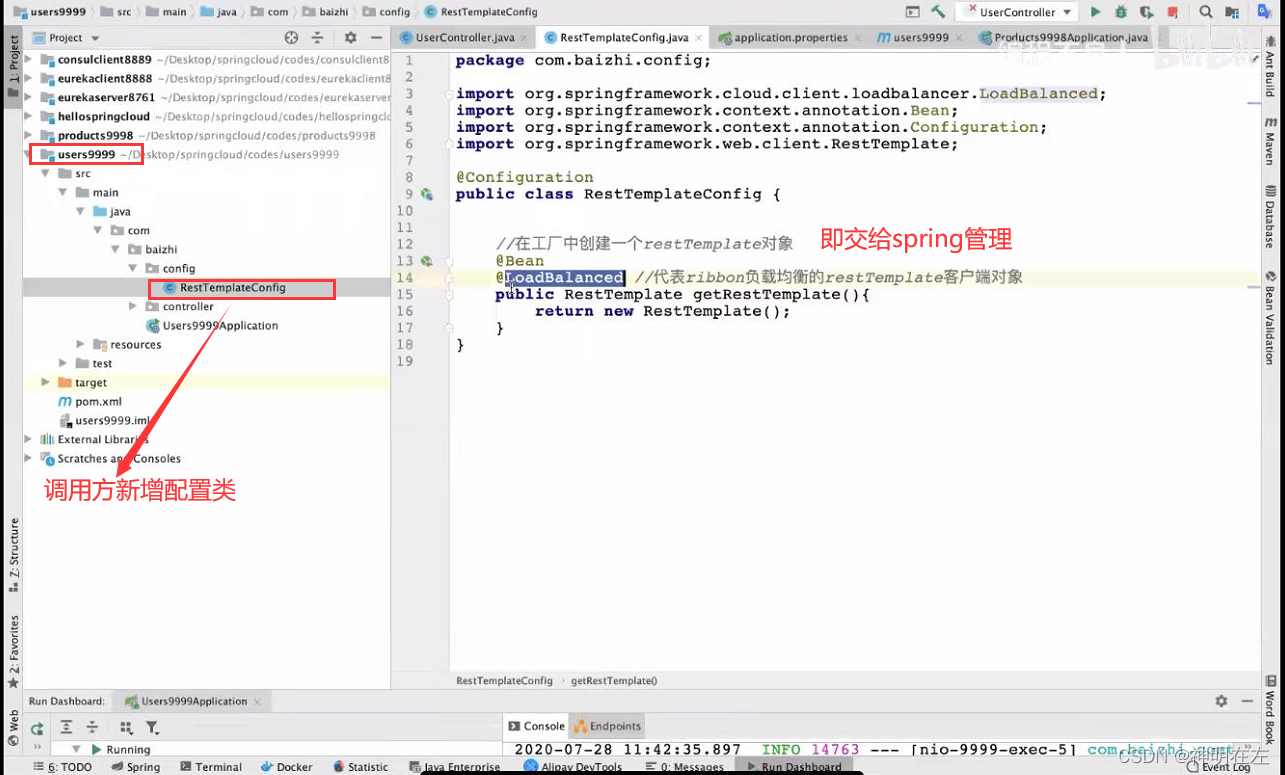Switch to the Products9998Application.java tab
The image size is (1285, 775).
pos(1070,38)
